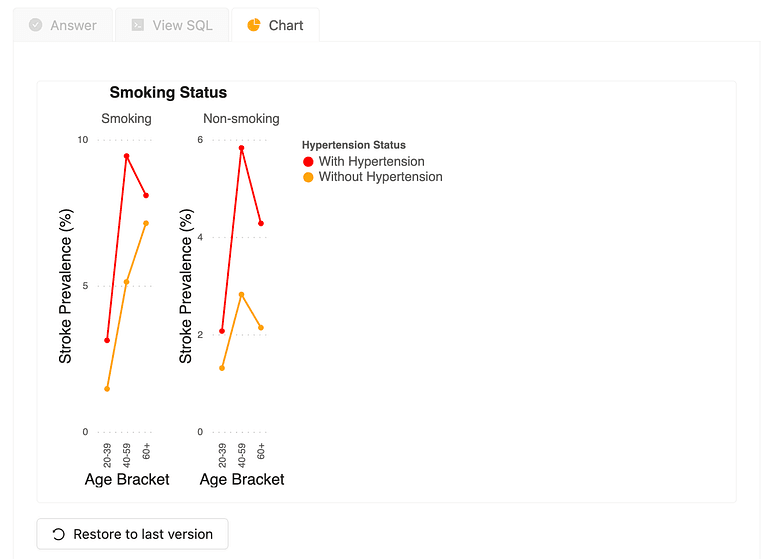This screenshot has width=770, height=559.
Task: Click the orange Without Hypertension legend dot
Action: coord(308,177)
